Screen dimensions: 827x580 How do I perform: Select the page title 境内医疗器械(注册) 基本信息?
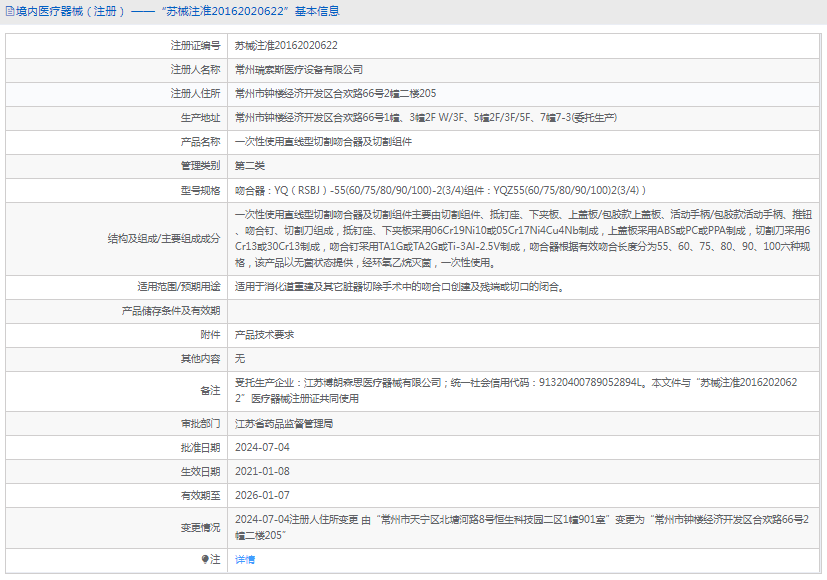(x=177, y=11)
